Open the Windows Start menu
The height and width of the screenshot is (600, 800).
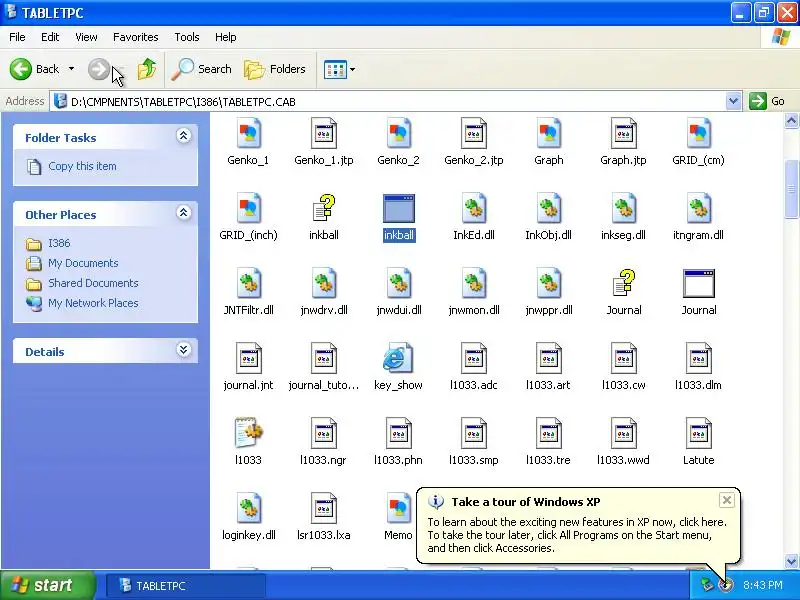47,585
